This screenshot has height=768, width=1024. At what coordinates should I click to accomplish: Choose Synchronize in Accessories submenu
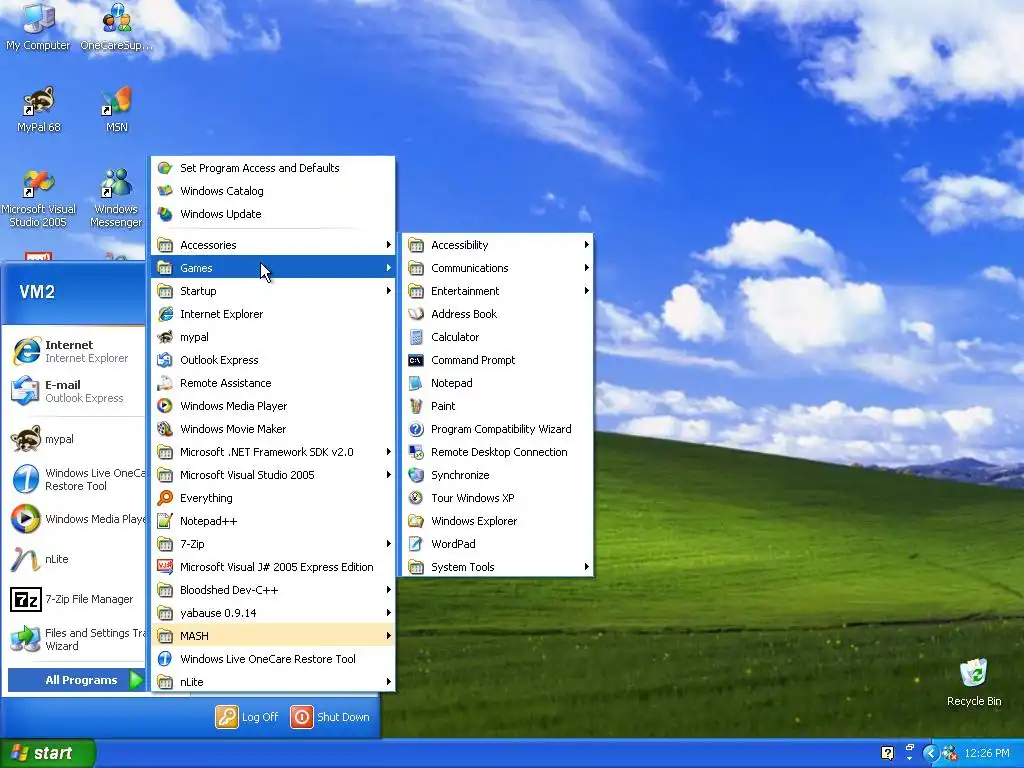498,475
